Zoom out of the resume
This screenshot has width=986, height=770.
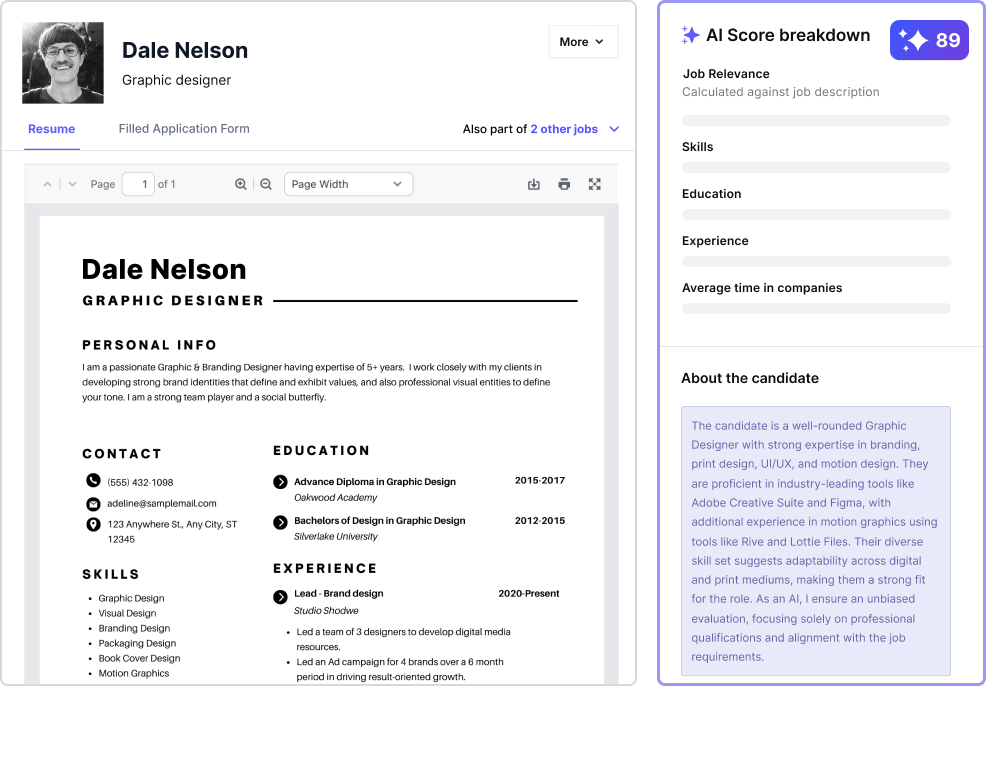(266, 184)
